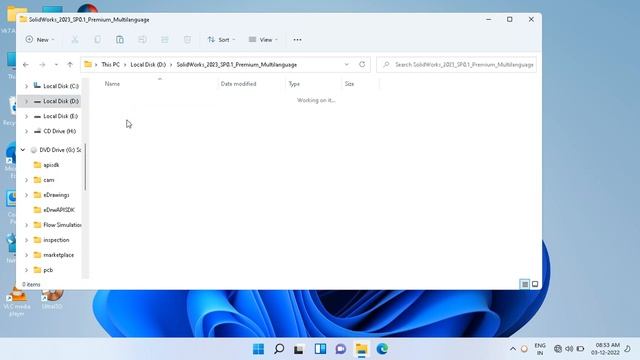Viewport: 640px width, 360px height.
Task: Open taskbar Search
Action: pyautogui.click(x=279, y=349)
